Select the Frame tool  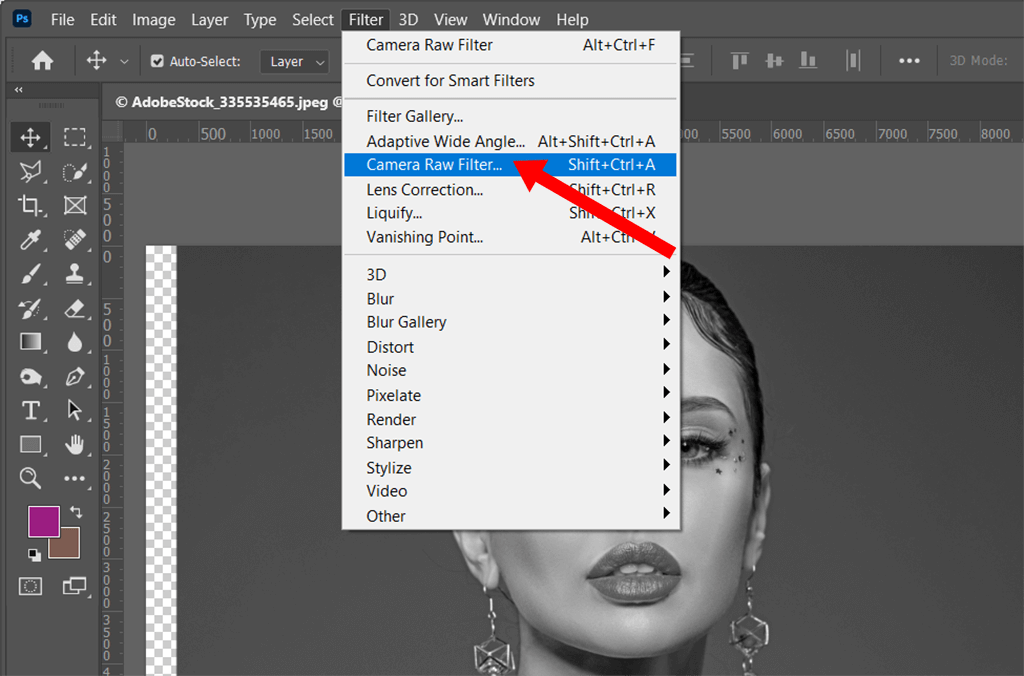tap(74, 206)
